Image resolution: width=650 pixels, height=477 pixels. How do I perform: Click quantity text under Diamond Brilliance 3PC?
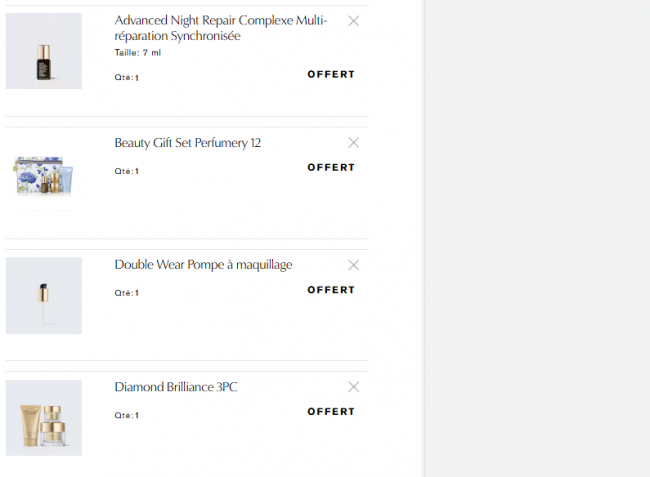click(x=127, y=415)
